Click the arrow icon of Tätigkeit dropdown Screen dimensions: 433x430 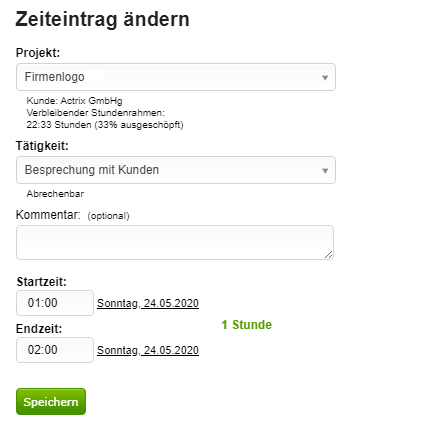(x=325, y=171)
